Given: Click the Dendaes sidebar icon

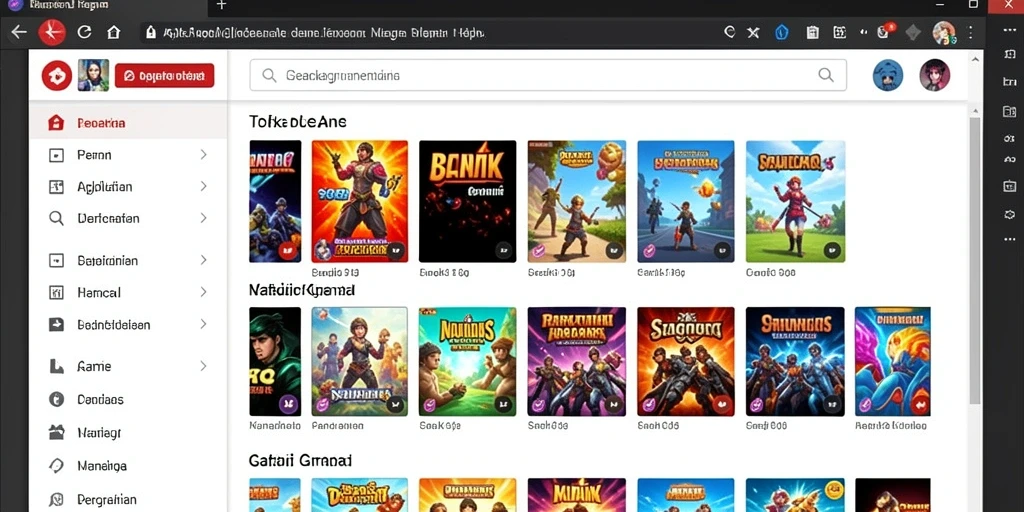Looking at the screenshot, I should click(x=57, y=400).
